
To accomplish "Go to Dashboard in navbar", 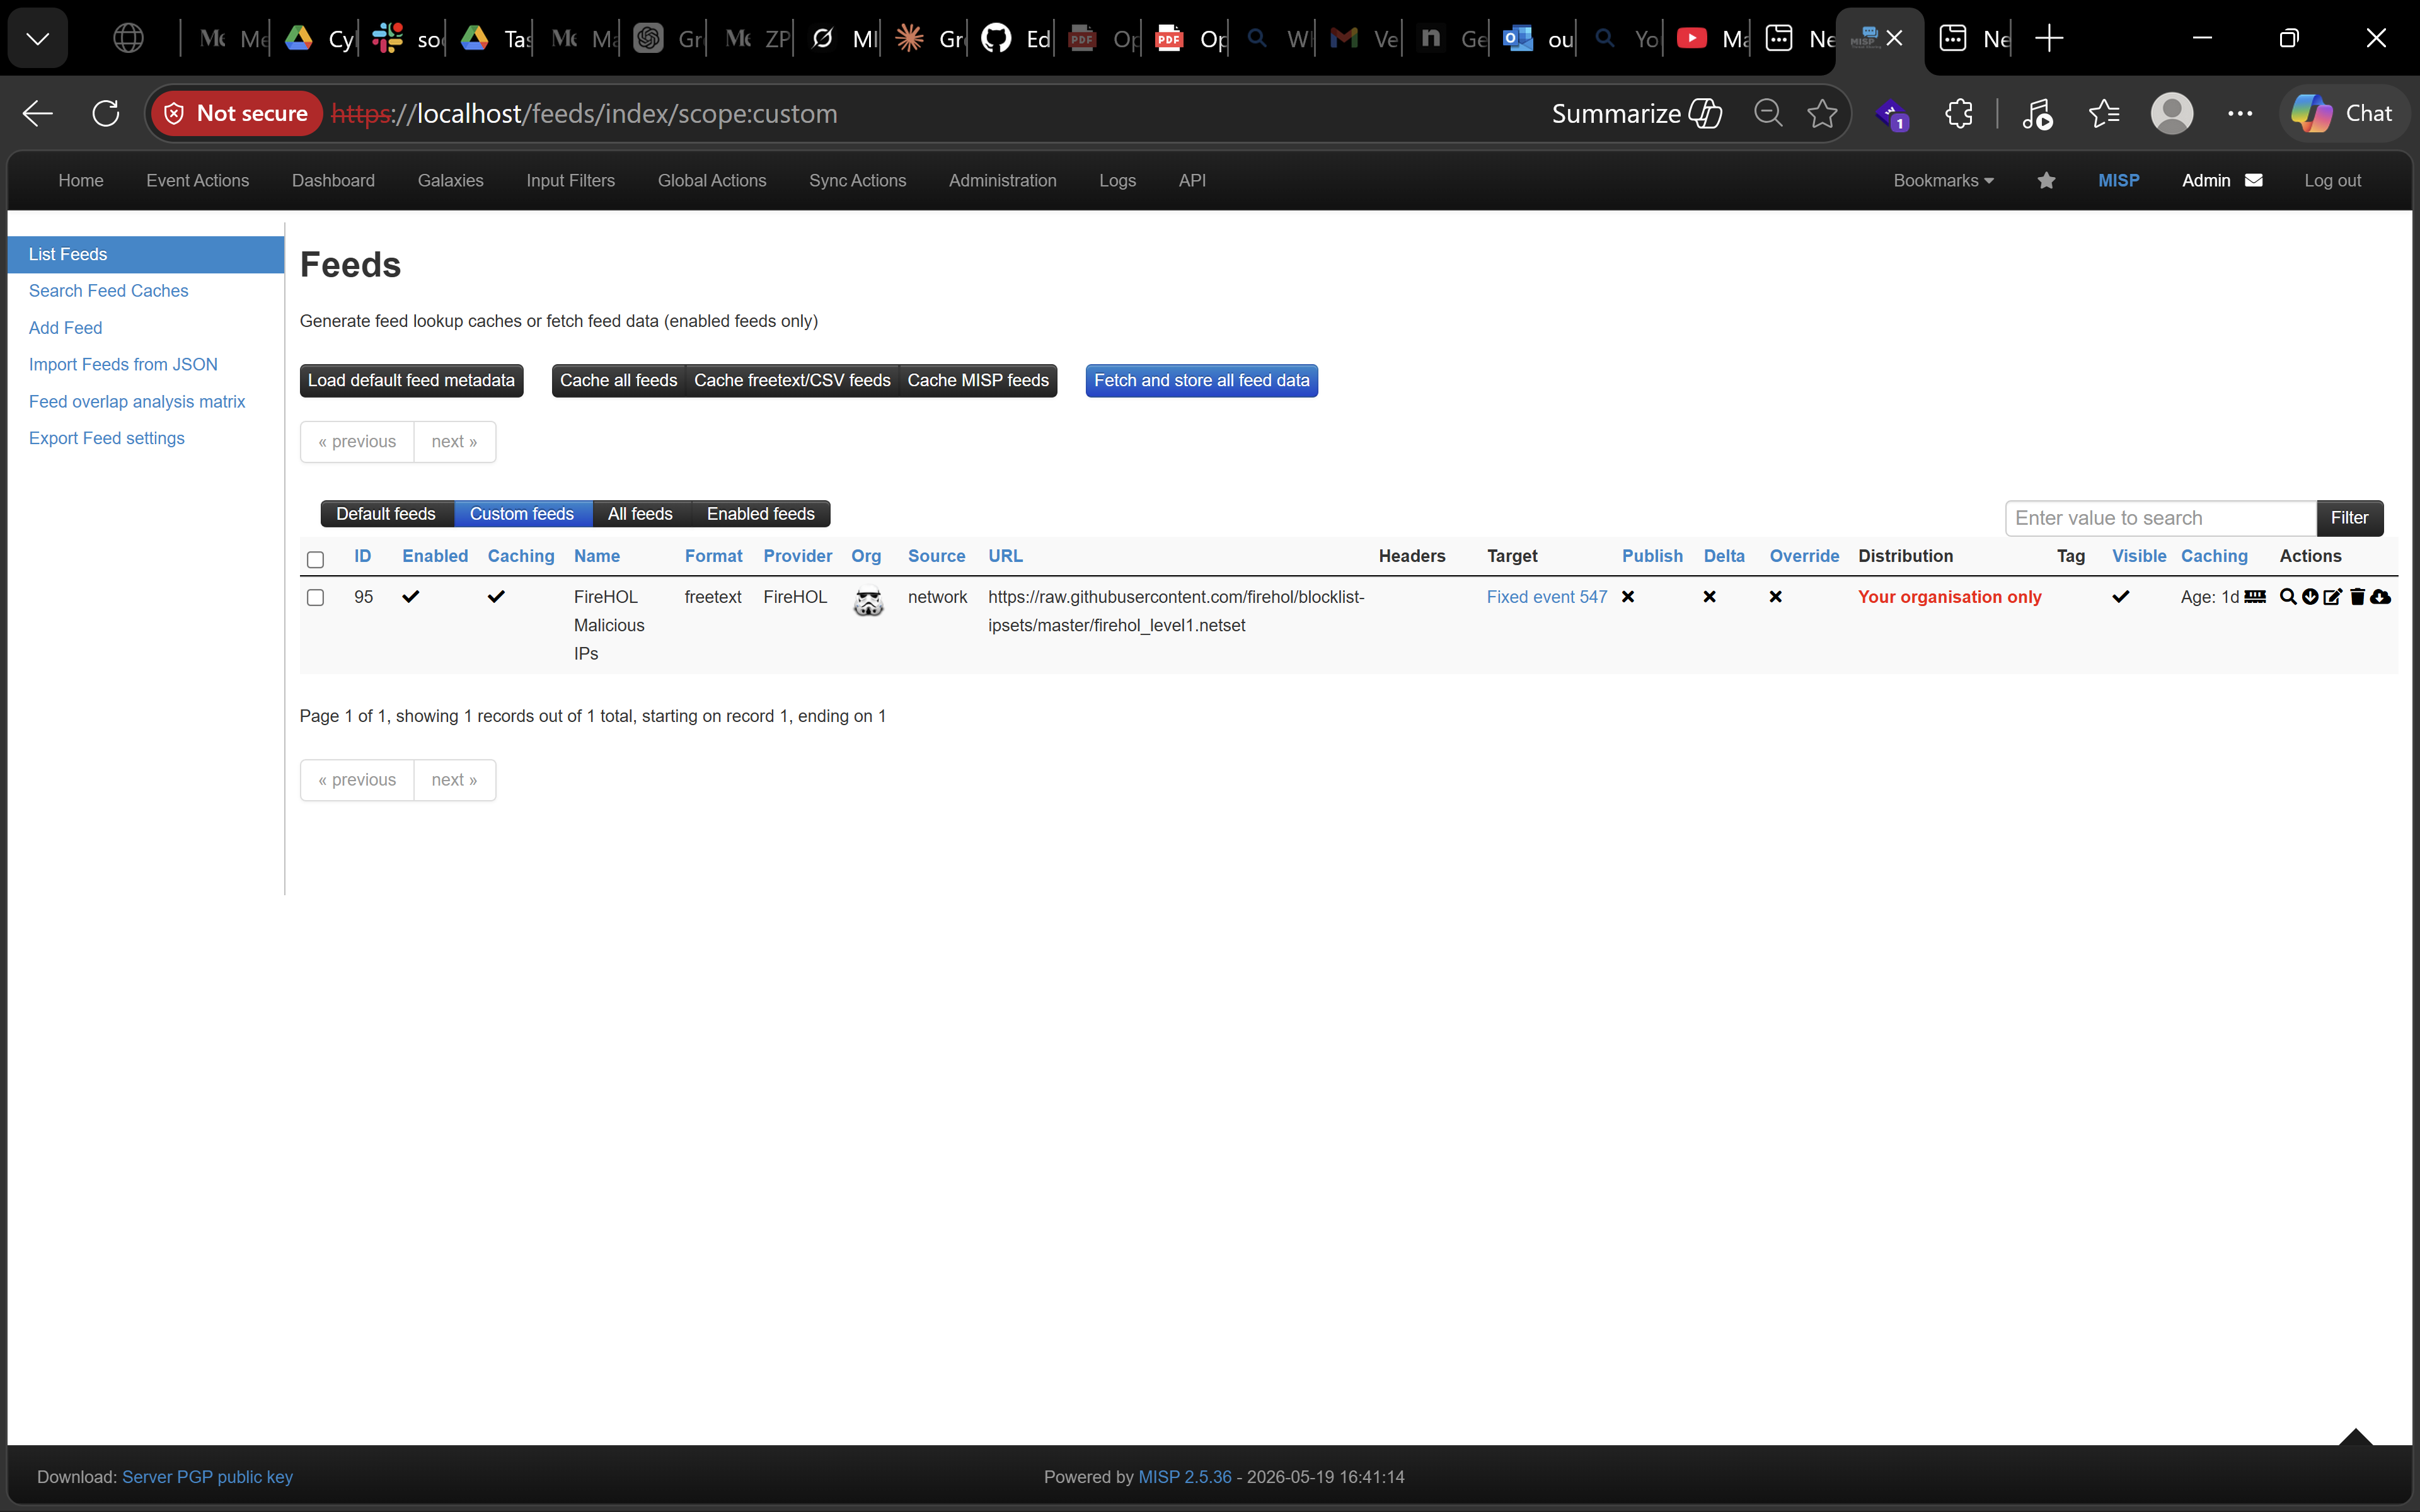I will (x=333, y=180).
